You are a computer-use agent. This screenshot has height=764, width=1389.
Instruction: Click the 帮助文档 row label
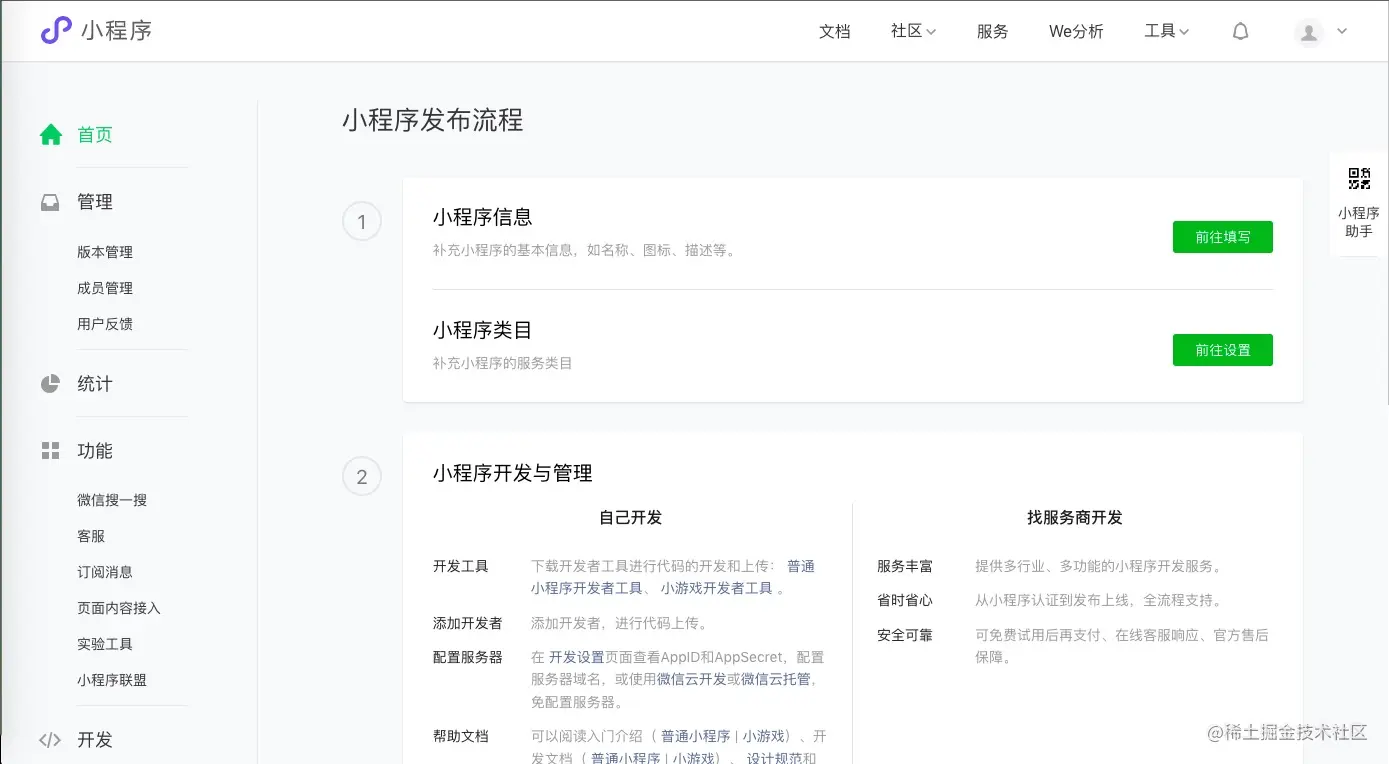461,736
